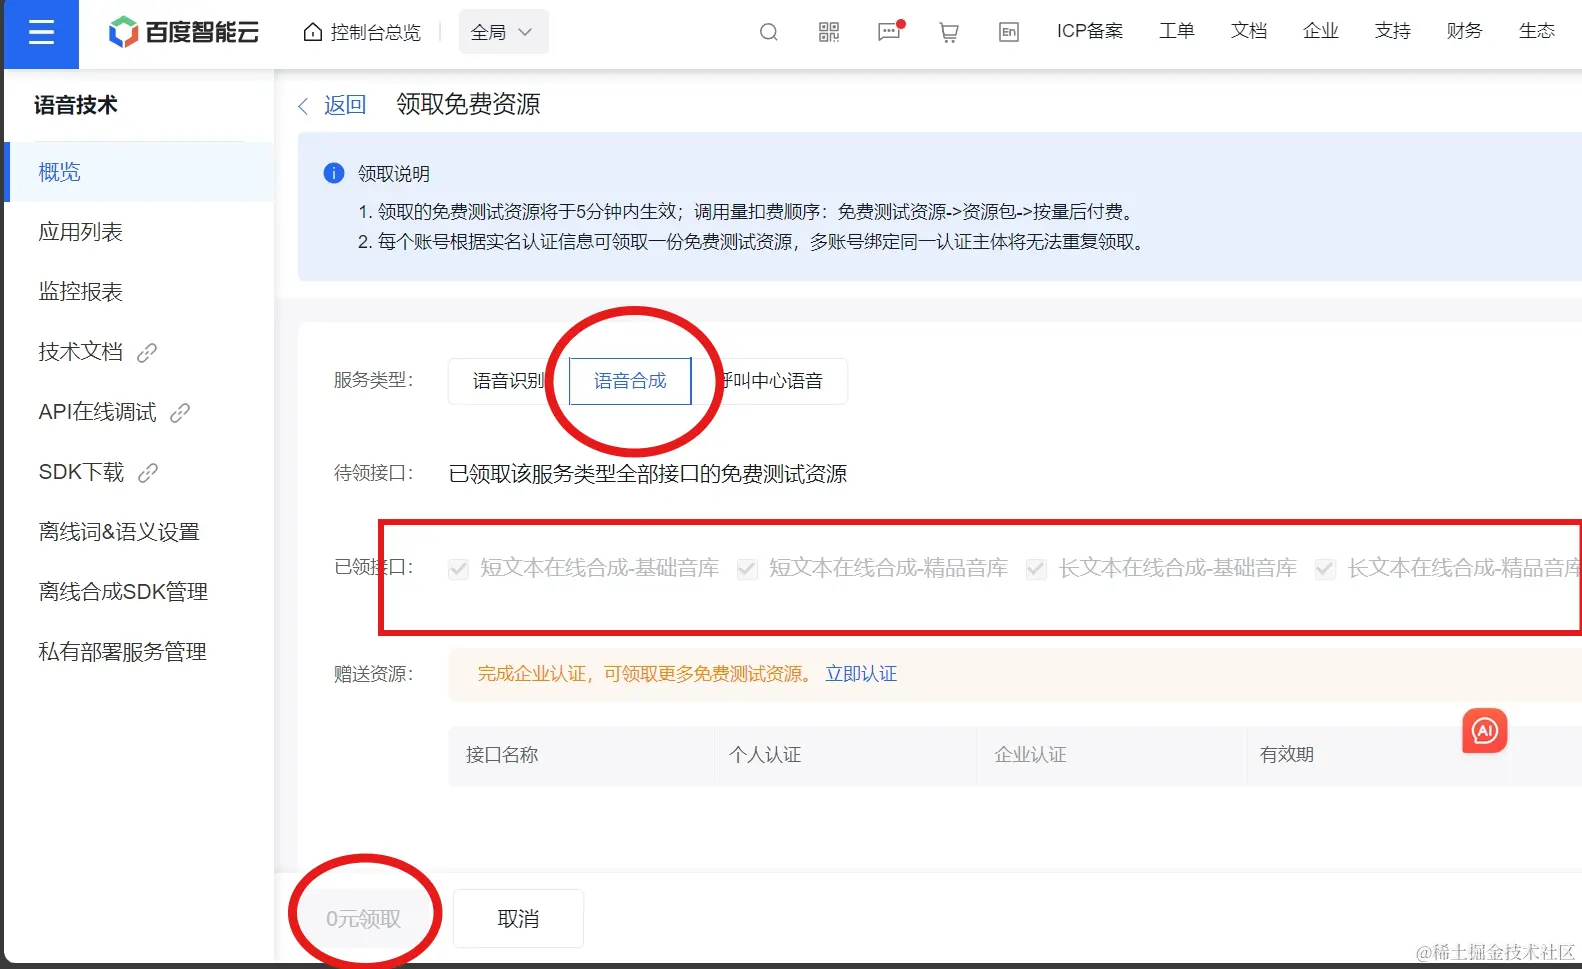Expand the 全局 region dropdown
1582x969 pixels.
click(503, 33)
